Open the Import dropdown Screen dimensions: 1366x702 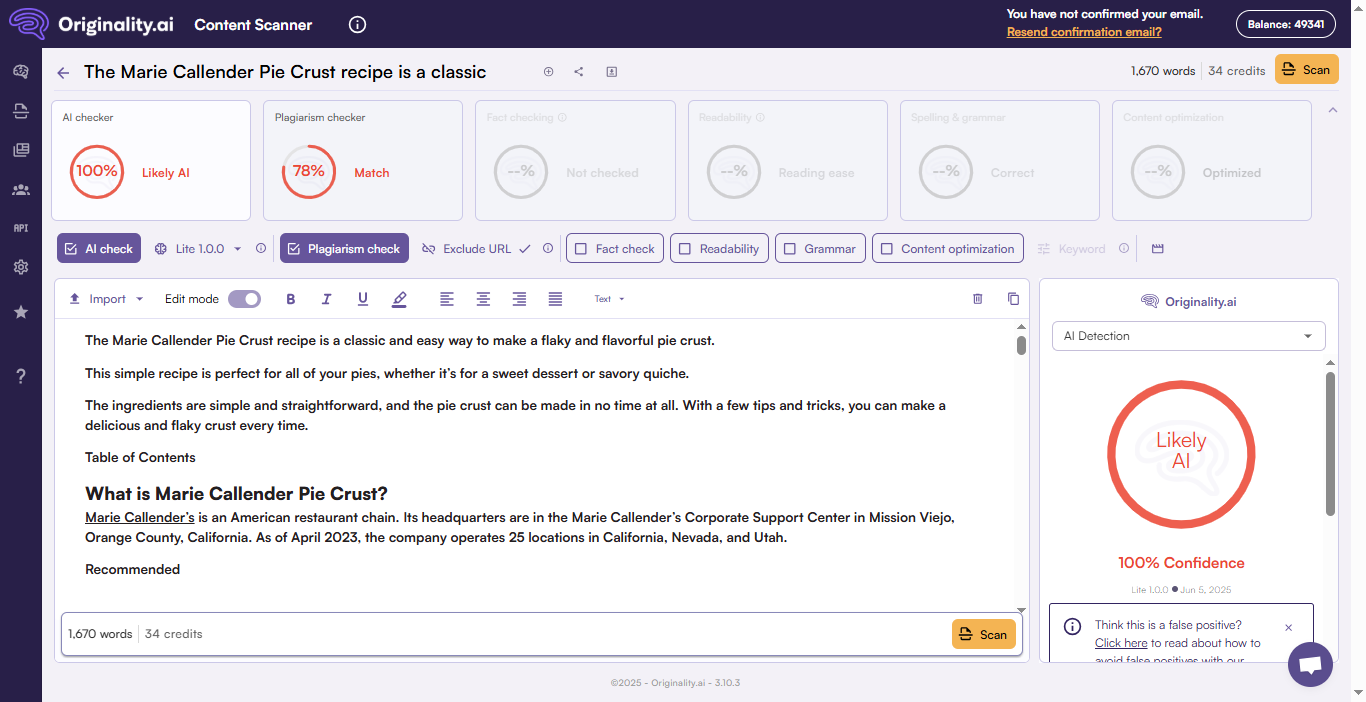pyautogui.click(x=107, y=299)
